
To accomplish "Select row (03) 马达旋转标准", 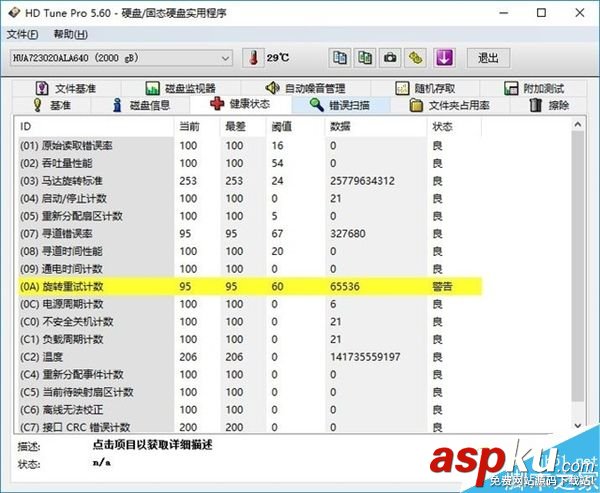I will pos(249,181).
